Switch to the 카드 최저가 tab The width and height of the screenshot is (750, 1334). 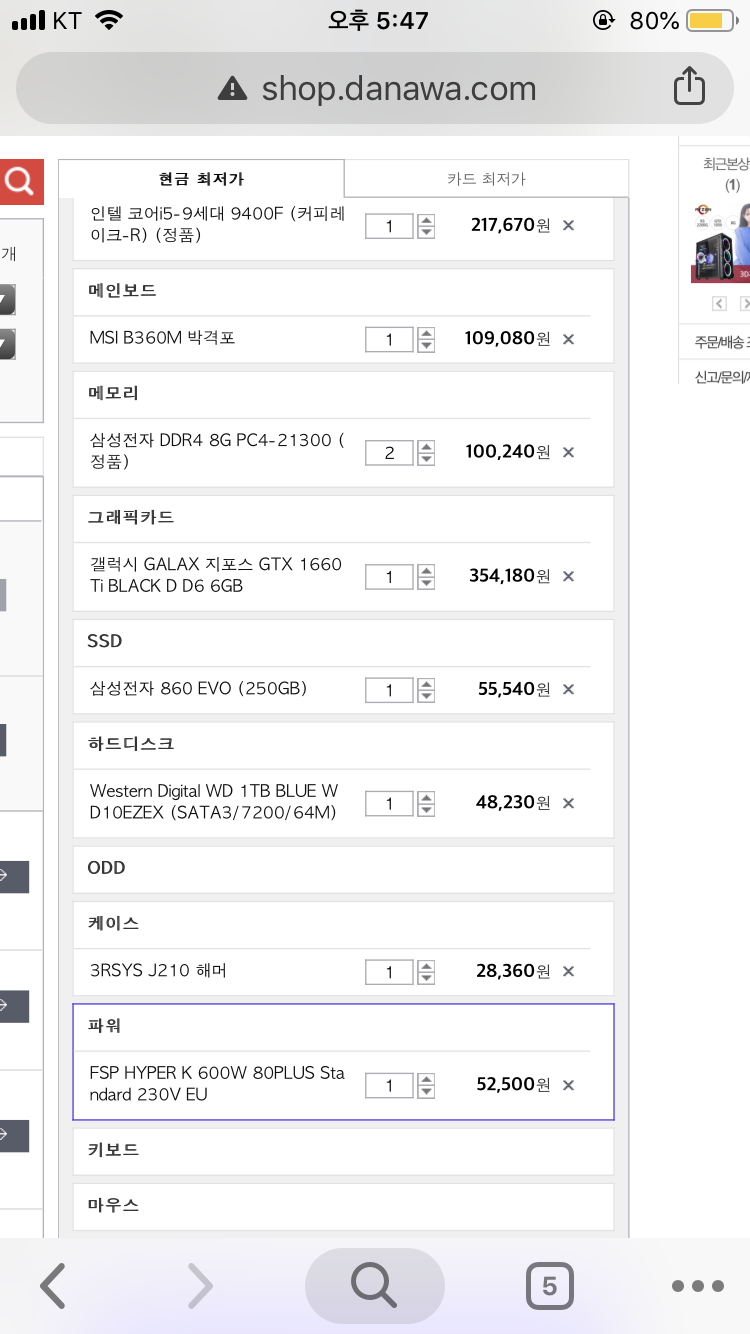[486, 179]
